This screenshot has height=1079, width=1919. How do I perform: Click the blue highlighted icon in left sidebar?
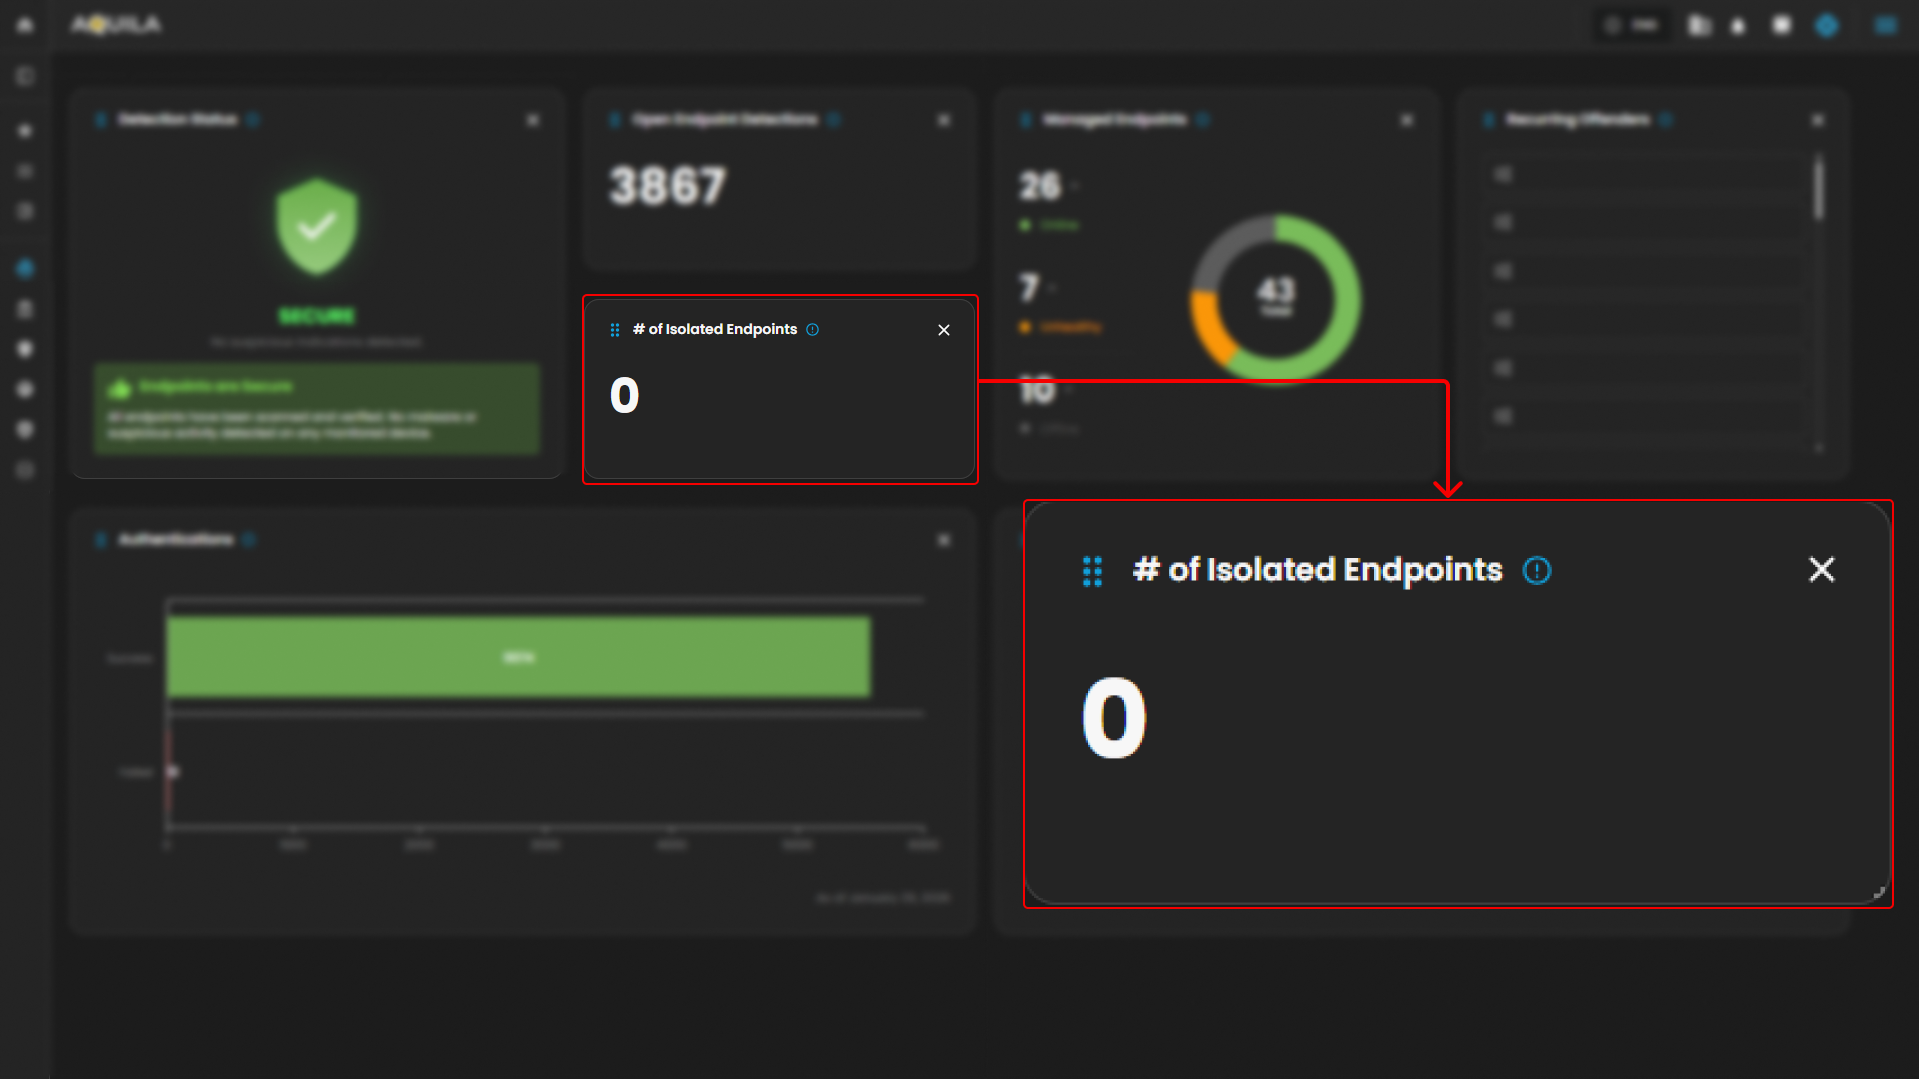(x=25, y=268)
